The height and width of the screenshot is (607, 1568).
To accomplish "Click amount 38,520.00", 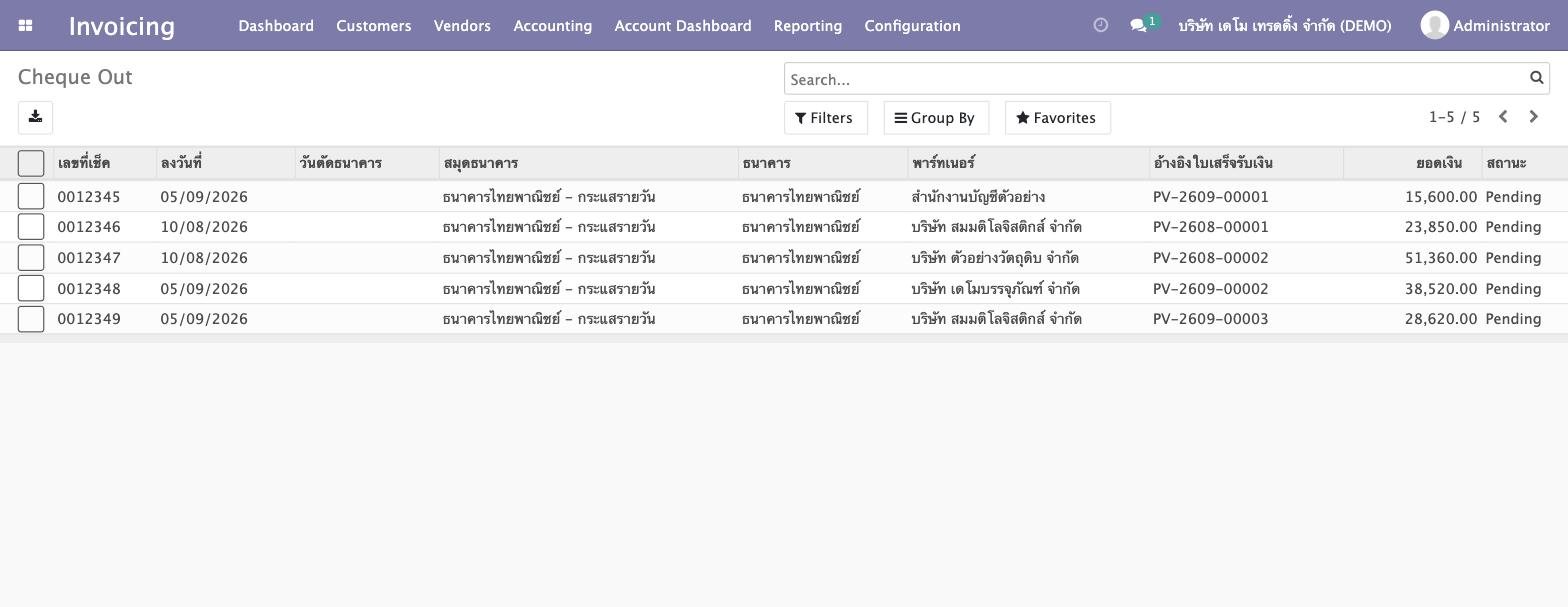I will [1441, 289].
